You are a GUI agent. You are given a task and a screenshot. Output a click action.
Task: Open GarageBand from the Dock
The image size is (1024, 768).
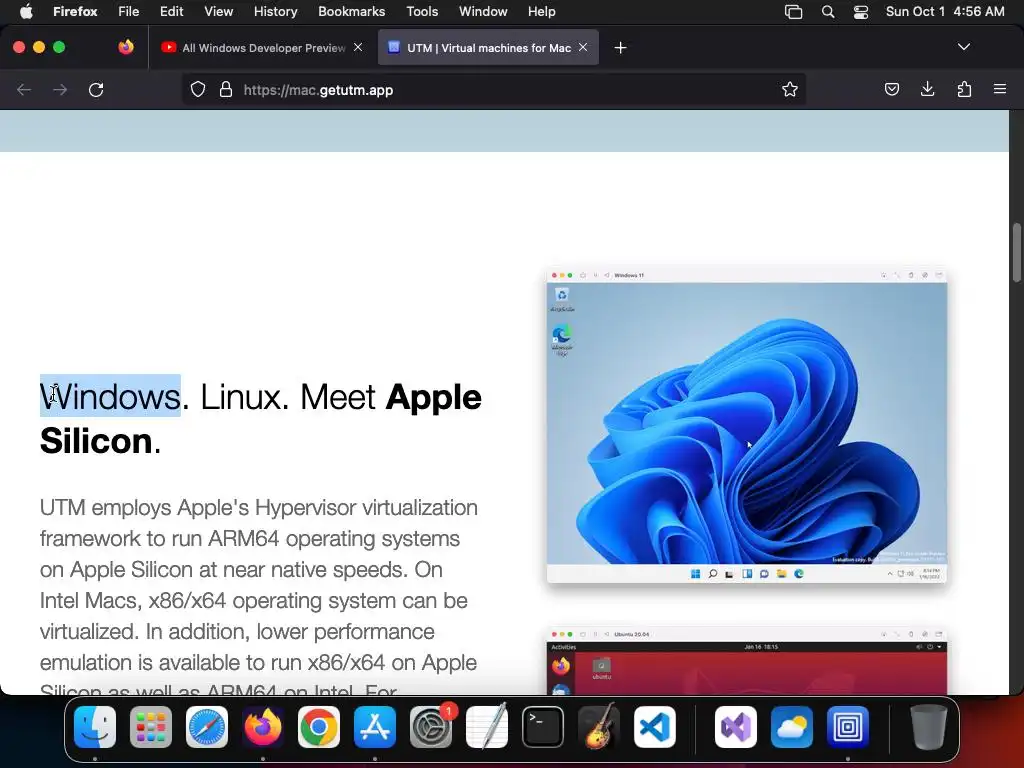598,727
